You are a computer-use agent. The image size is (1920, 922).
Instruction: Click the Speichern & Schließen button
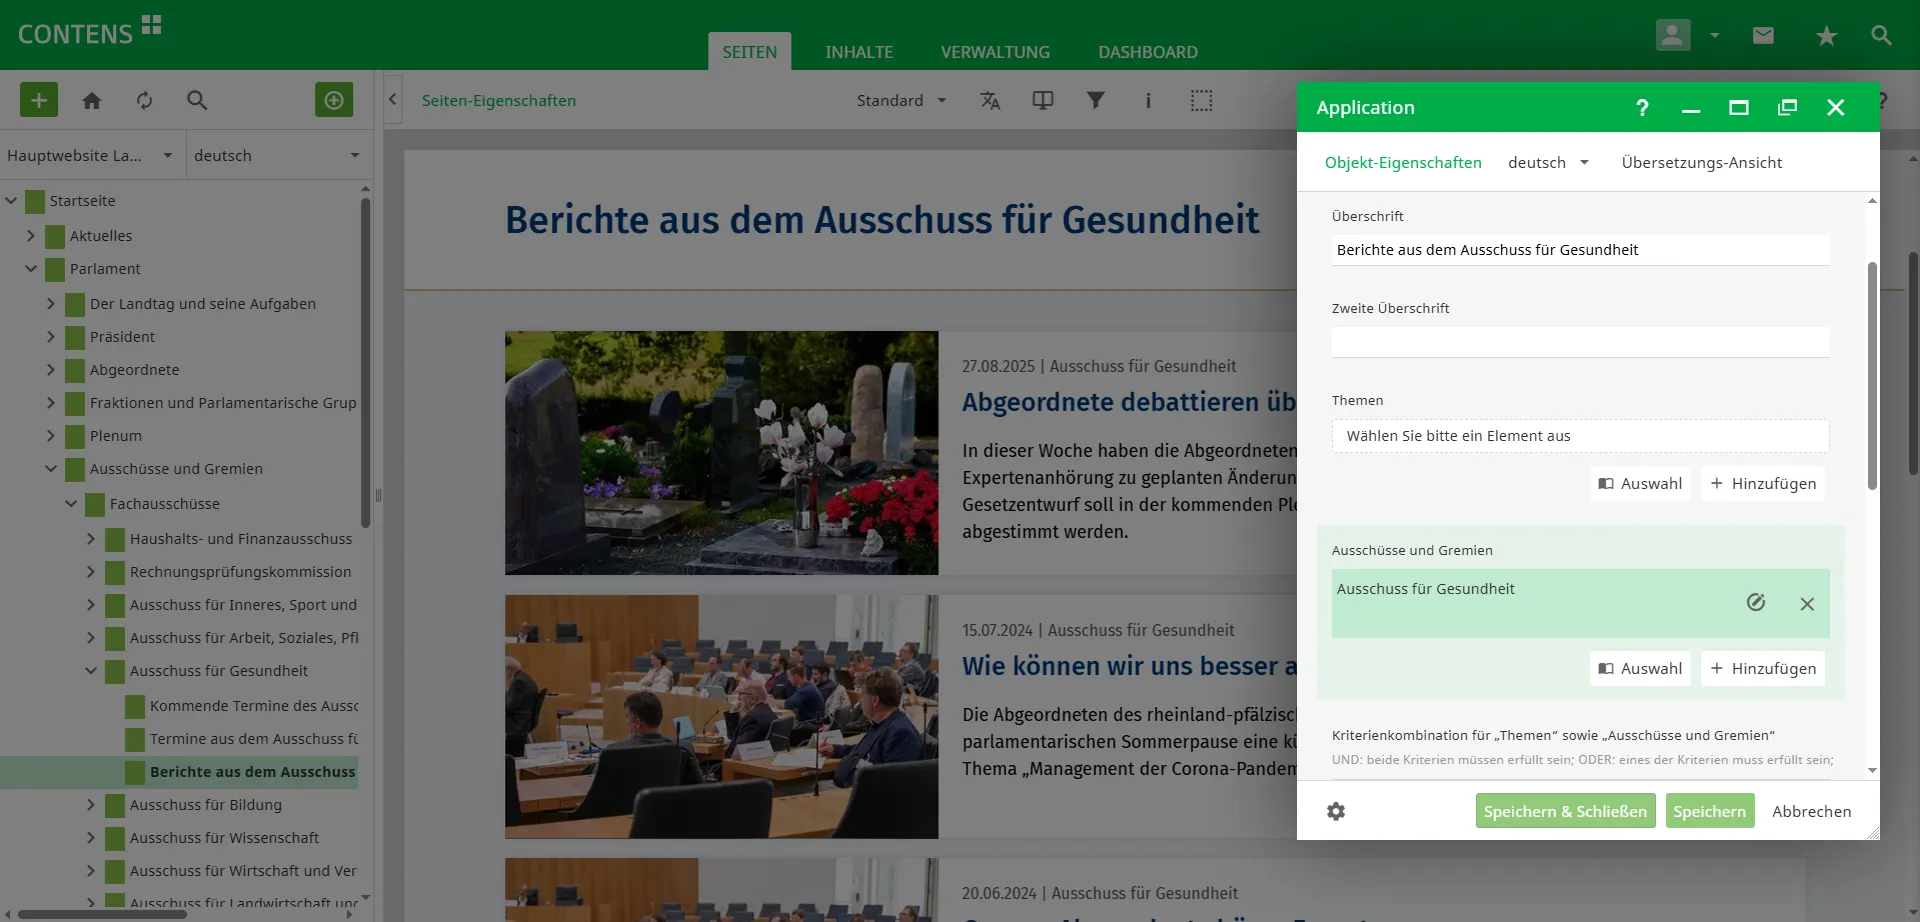pos(1564,811)
